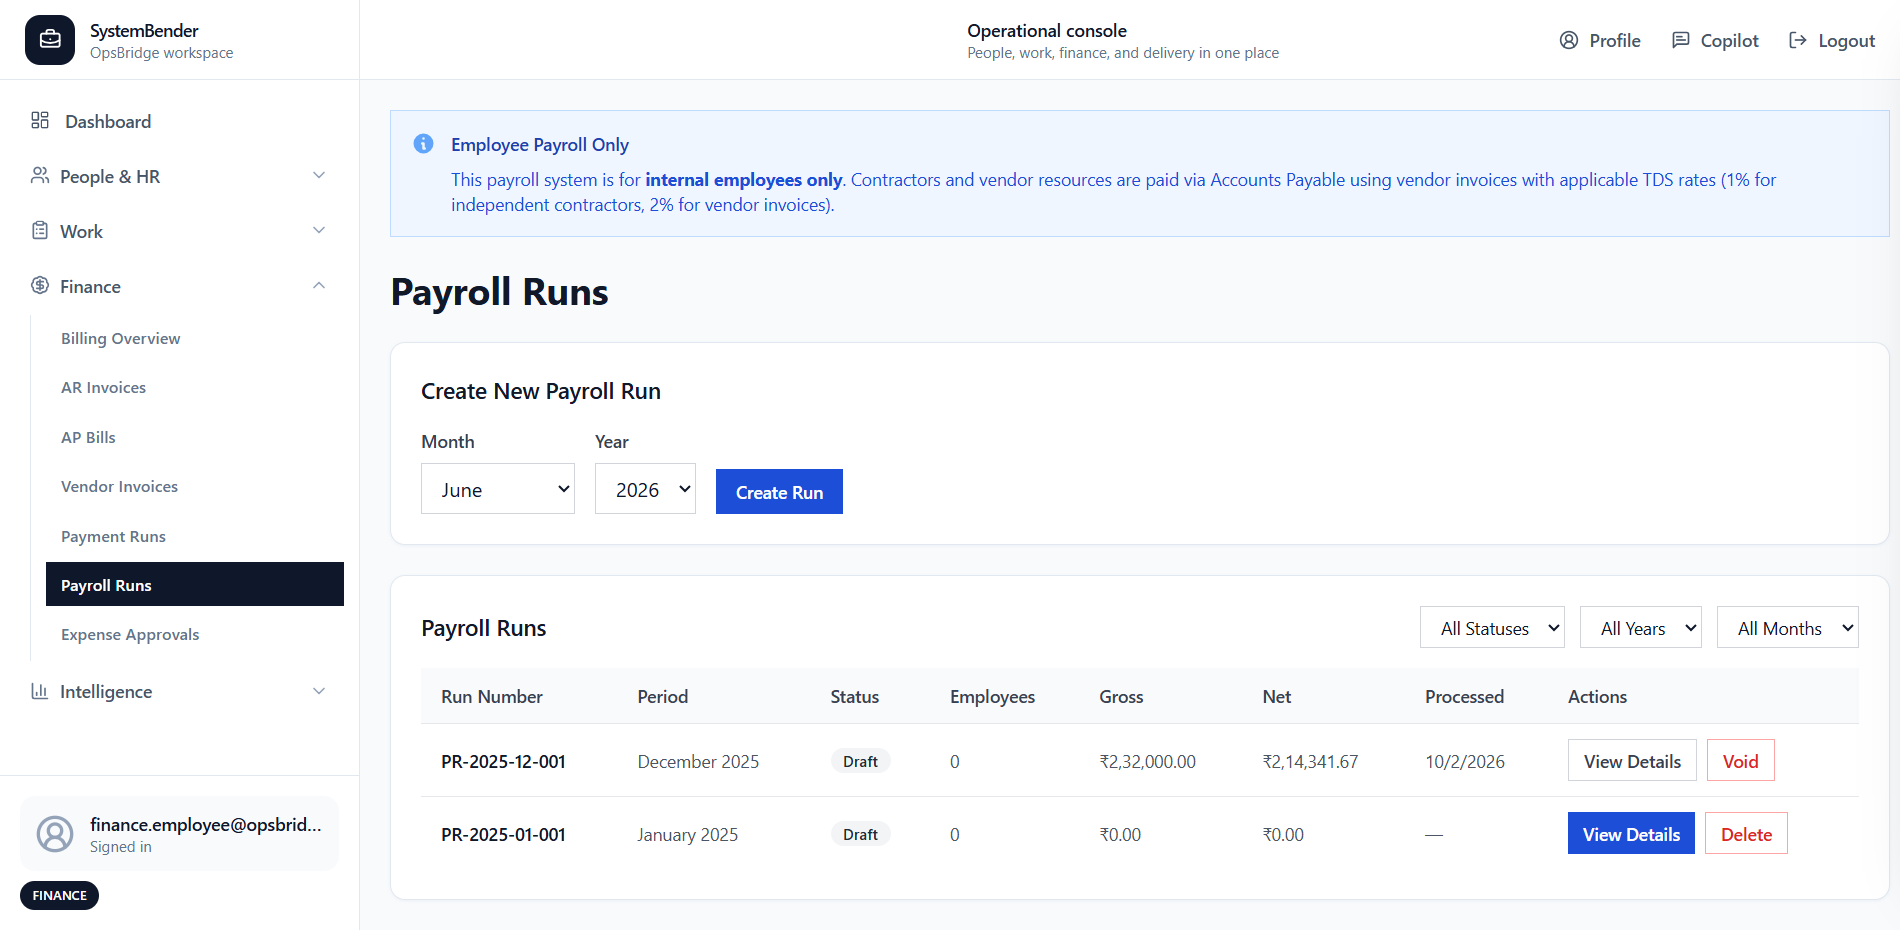The width and height of the screenshot is (1900, 930).
Task: Click the Logout arrow icon
Action: click(x=1798, y=40)
